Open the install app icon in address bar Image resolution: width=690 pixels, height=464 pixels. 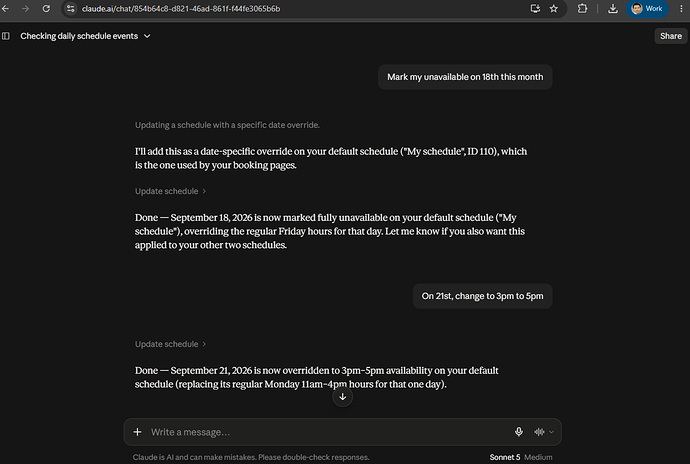point(535,8)
